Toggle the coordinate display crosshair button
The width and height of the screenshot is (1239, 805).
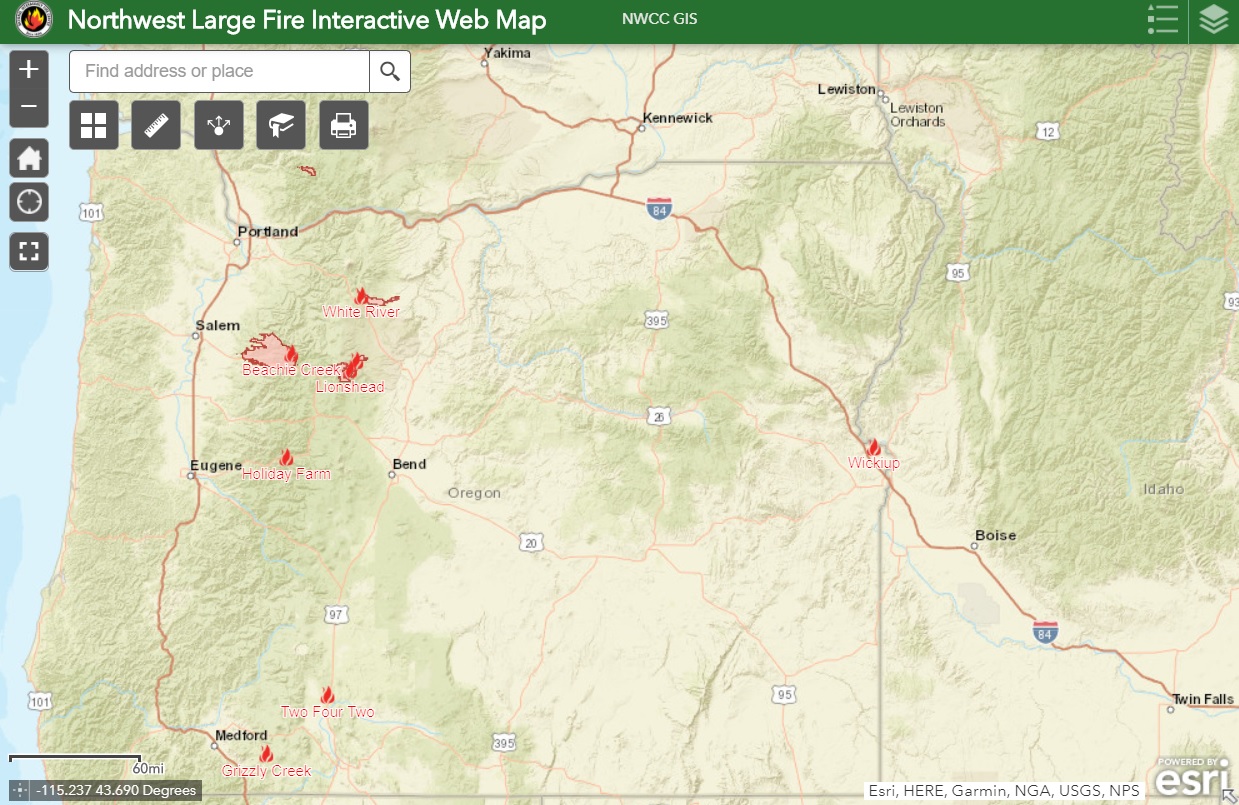[x=21, y=790]
